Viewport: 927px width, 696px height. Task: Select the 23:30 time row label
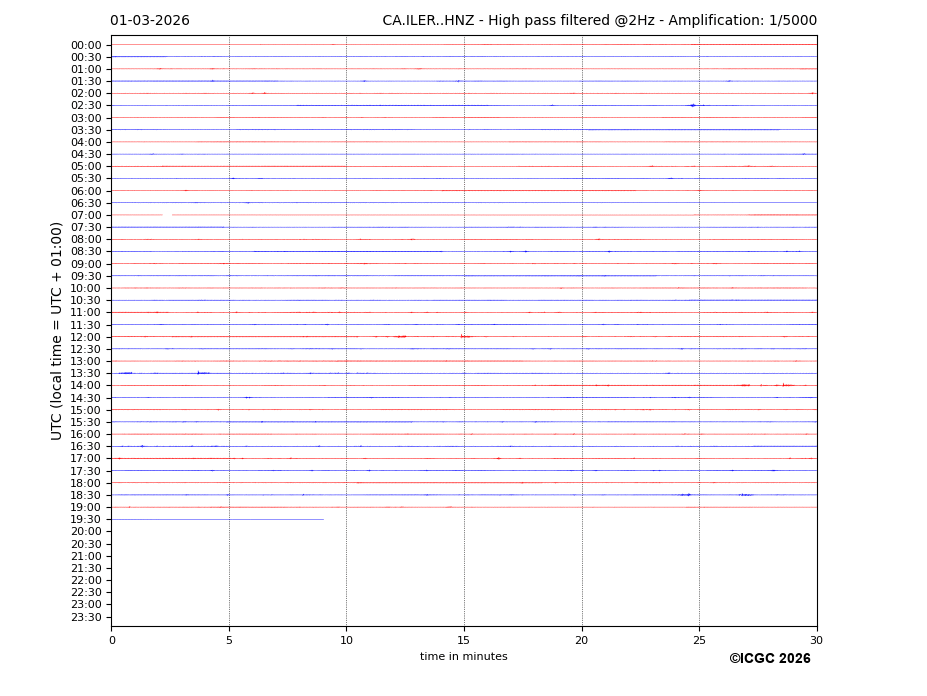[x=86, y=617]
